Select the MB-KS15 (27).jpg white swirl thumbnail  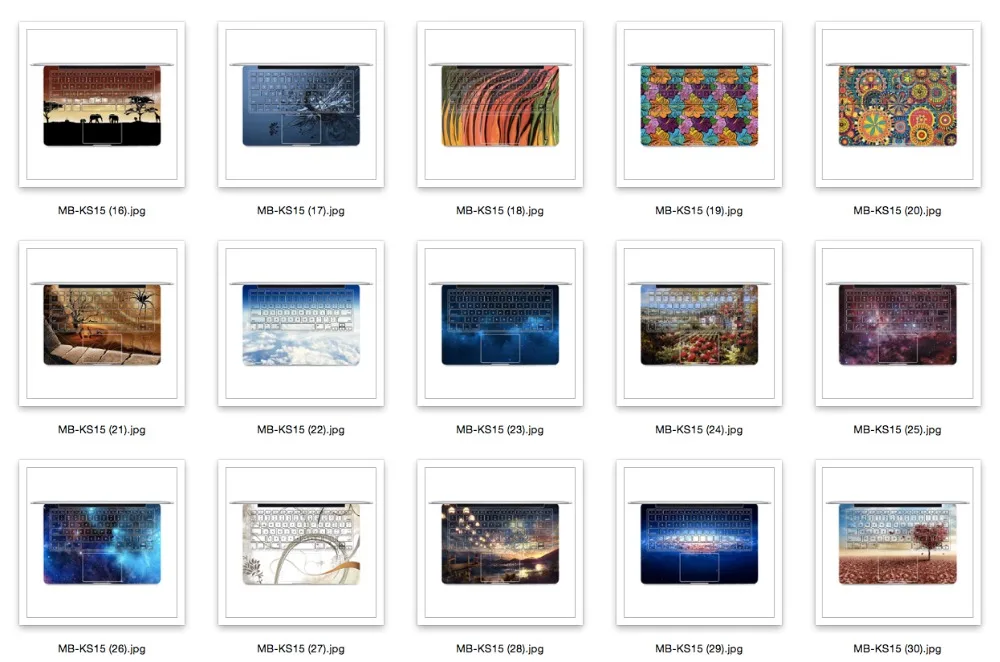[x=301, y=543]
